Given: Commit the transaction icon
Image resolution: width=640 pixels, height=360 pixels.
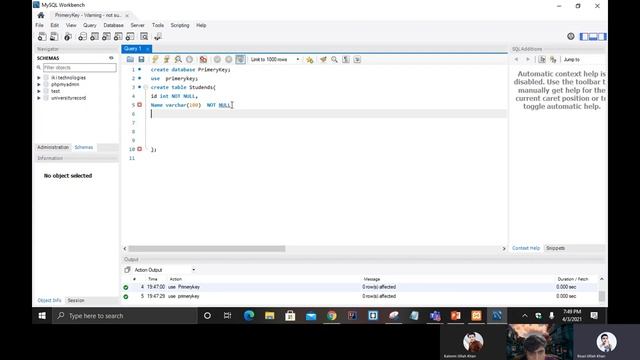Looking at the screenshot, I should (x=217, y=60).
